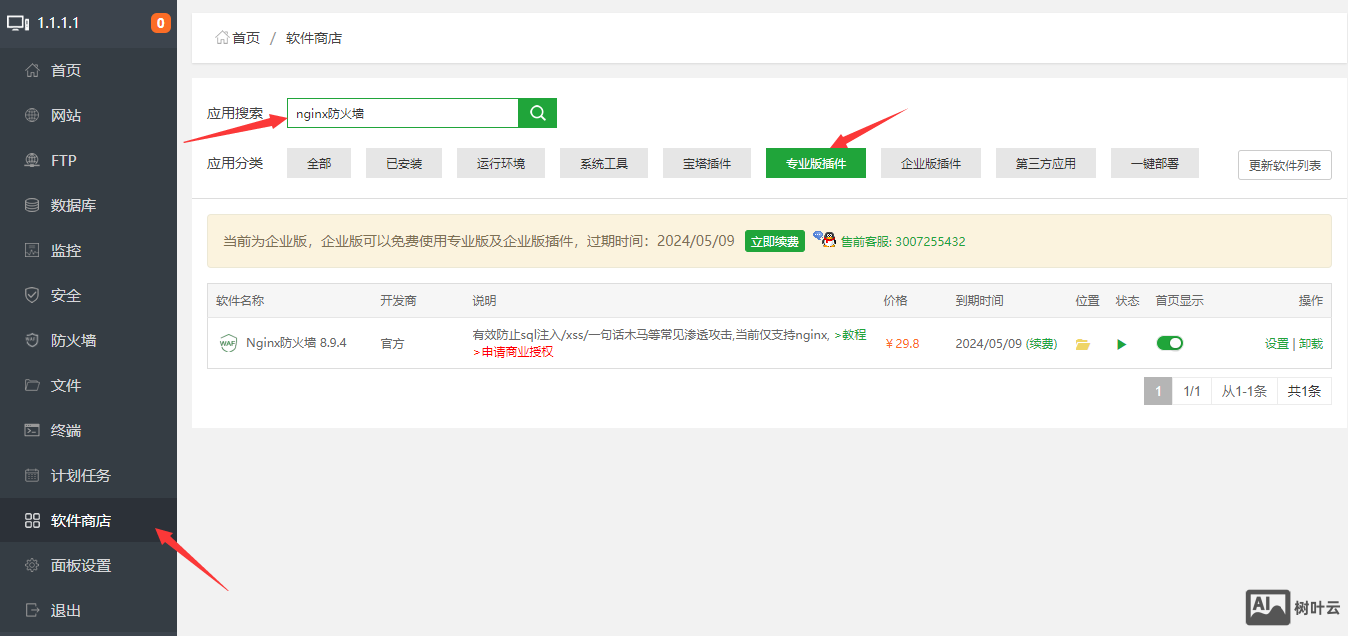Click the Nginx防火墙 WAF shield icon
Image resolution: width=1348 pixels, height=636 pixels.
228,343
